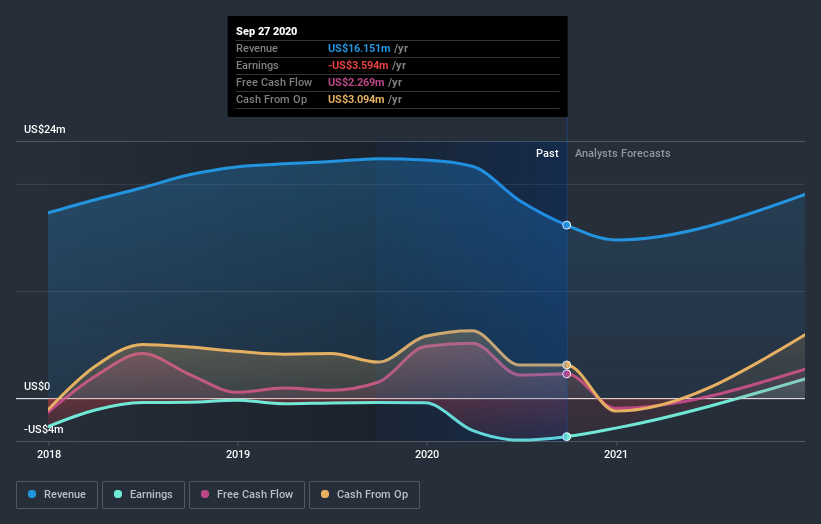Click the 2021 axis label
The width and height of the screenshot is (821, 524).
[x=616, y=454]
